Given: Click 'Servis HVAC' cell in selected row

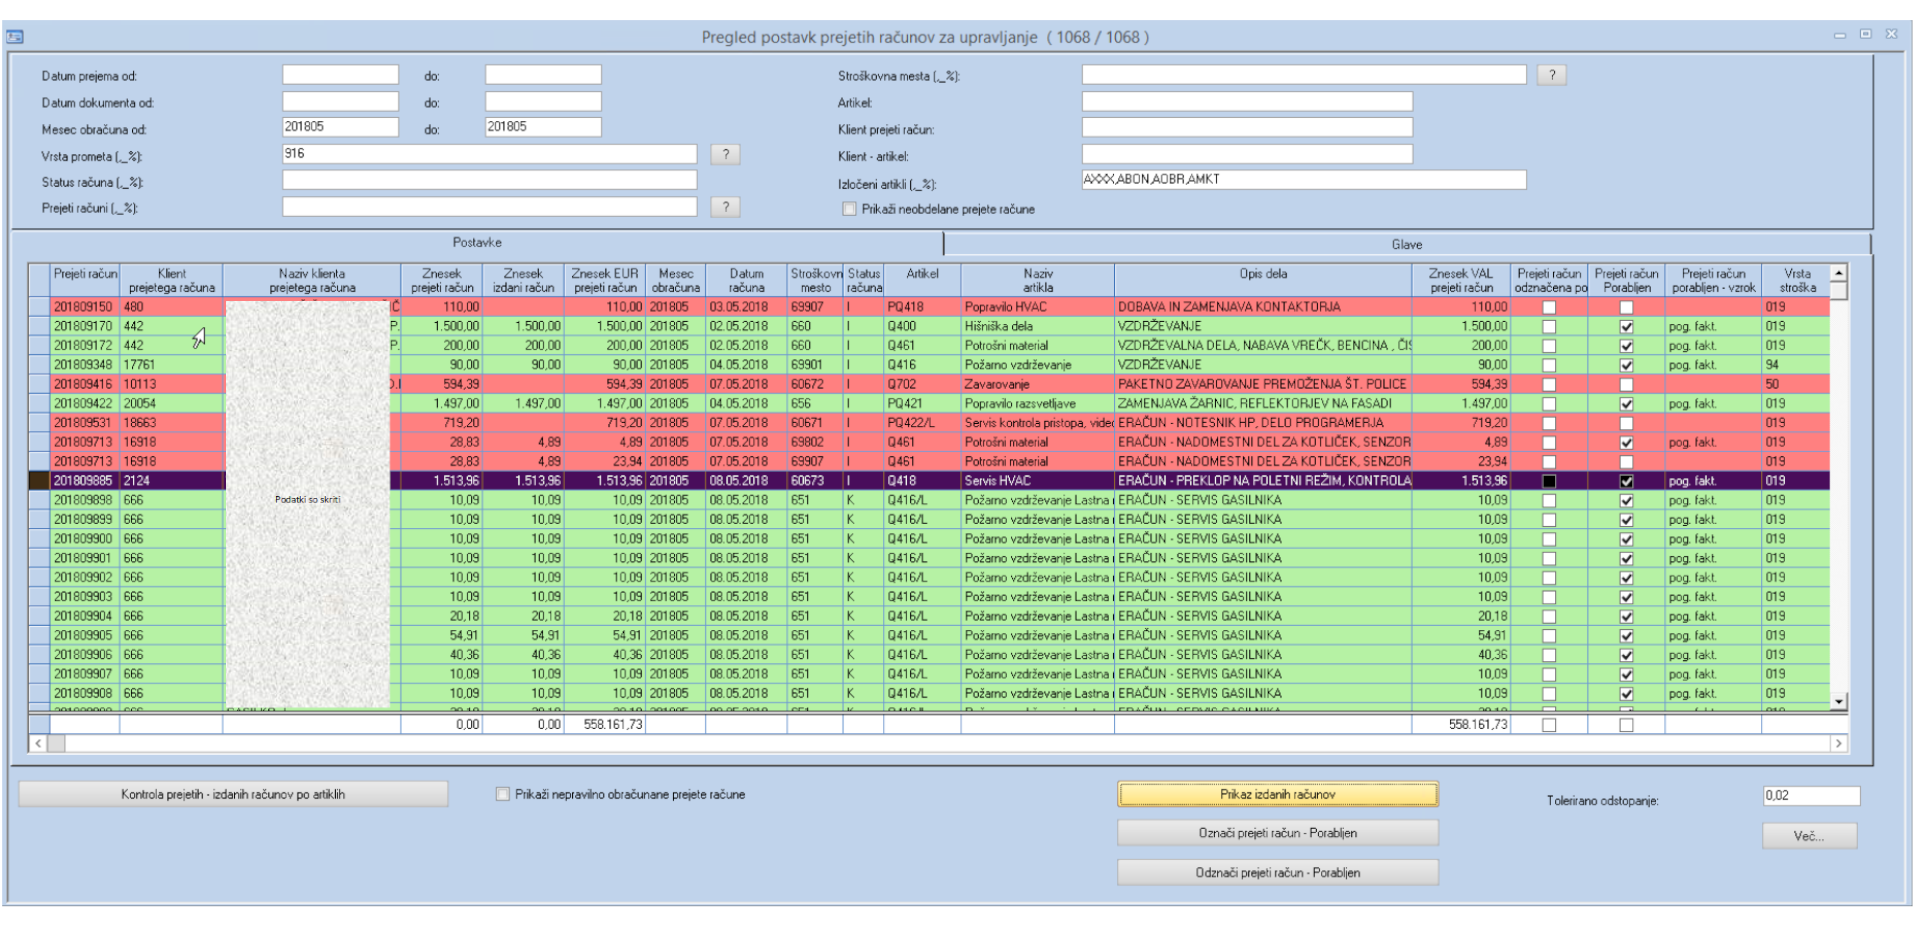Looking at the screenshot, I should point(1038,481).
